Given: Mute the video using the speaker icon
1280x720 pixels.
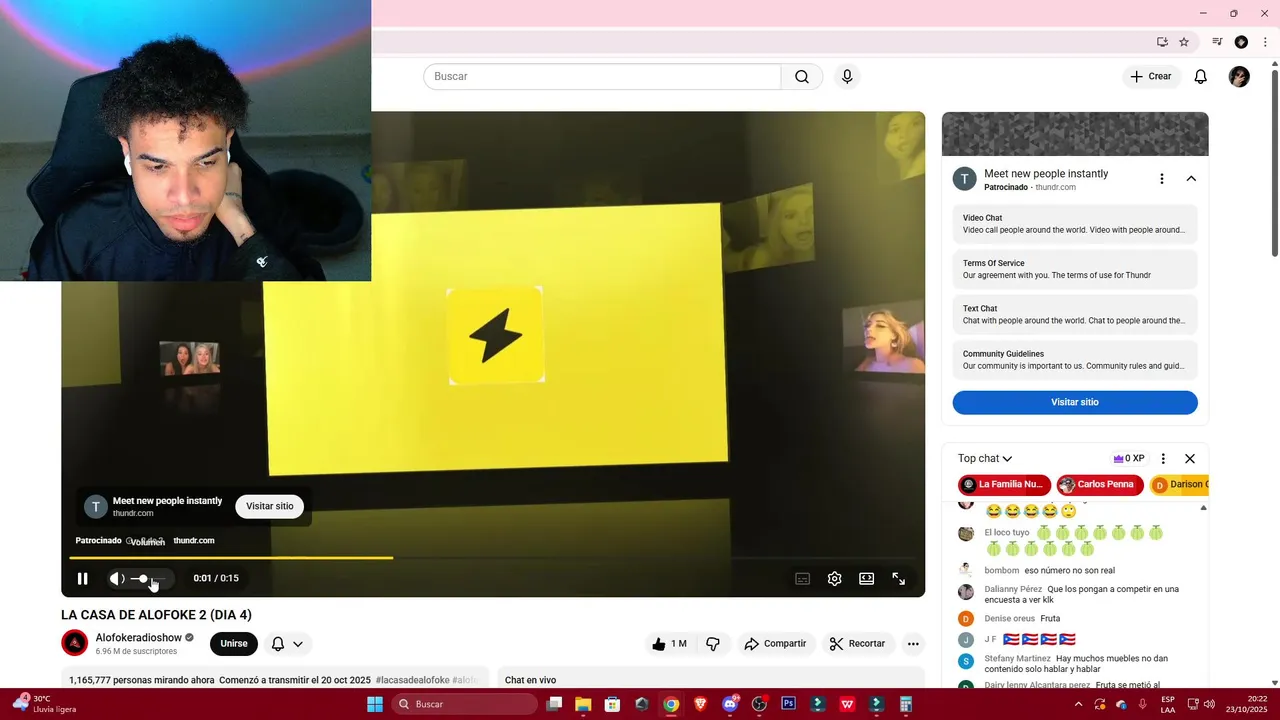Looking at the screenshot, I should click(x=117, y=578).
